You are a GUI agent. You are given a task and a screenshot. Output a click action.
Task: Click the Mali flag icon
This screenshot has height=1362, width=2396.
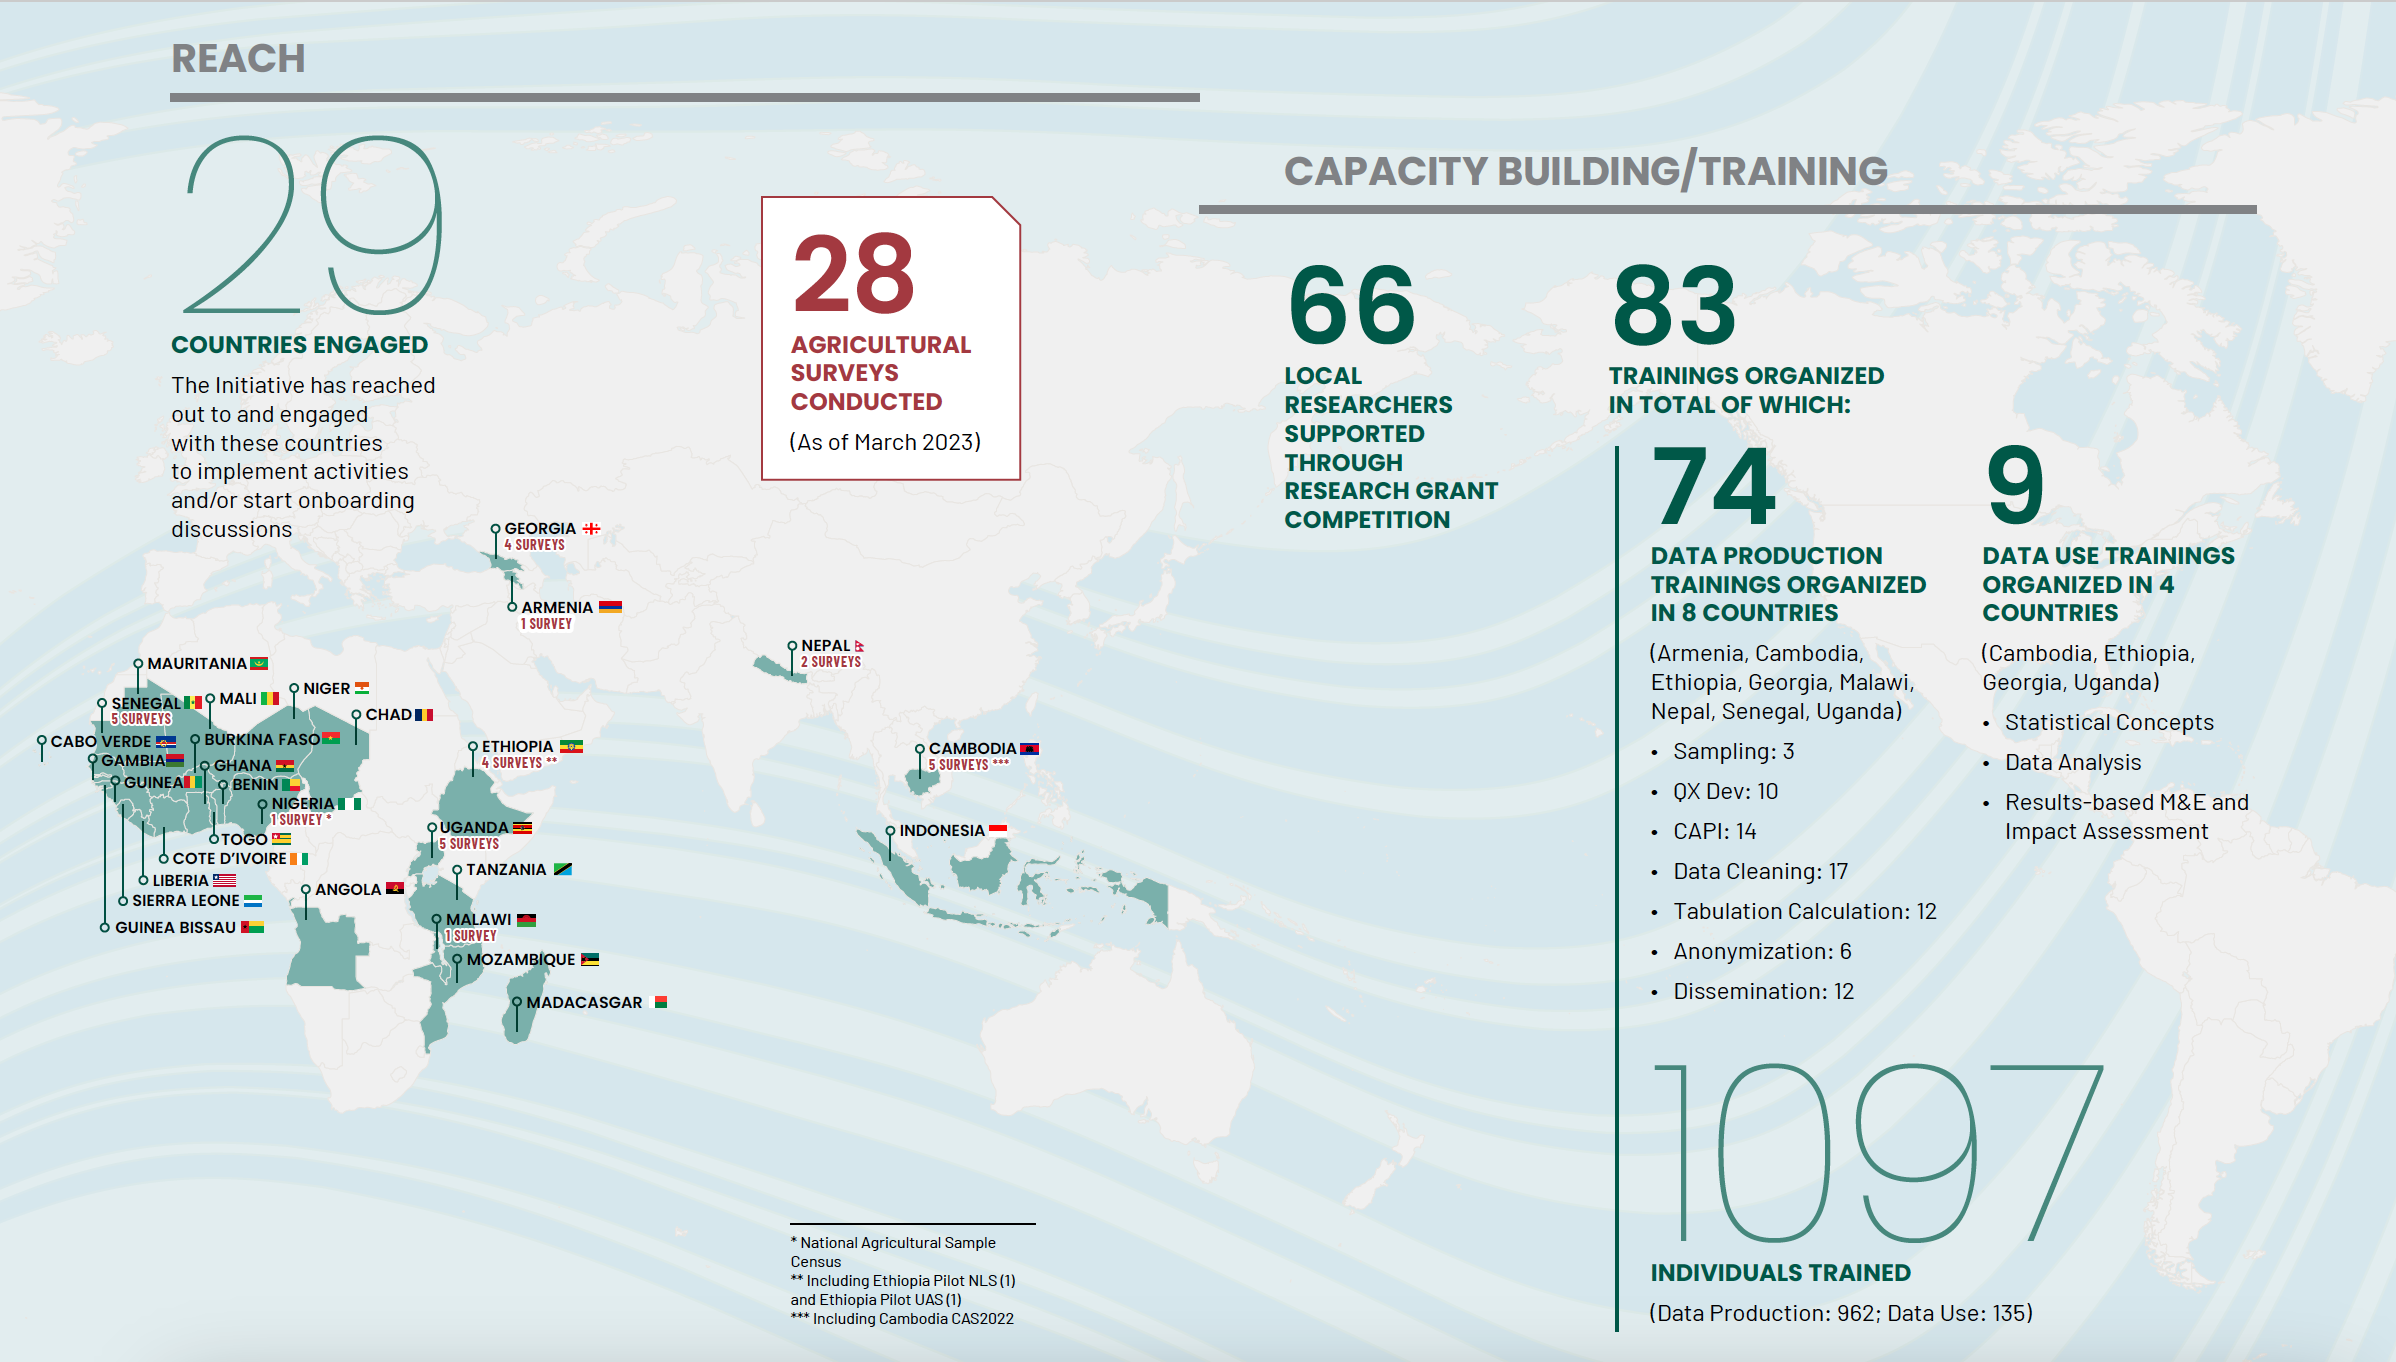click(x=270, y=698)
